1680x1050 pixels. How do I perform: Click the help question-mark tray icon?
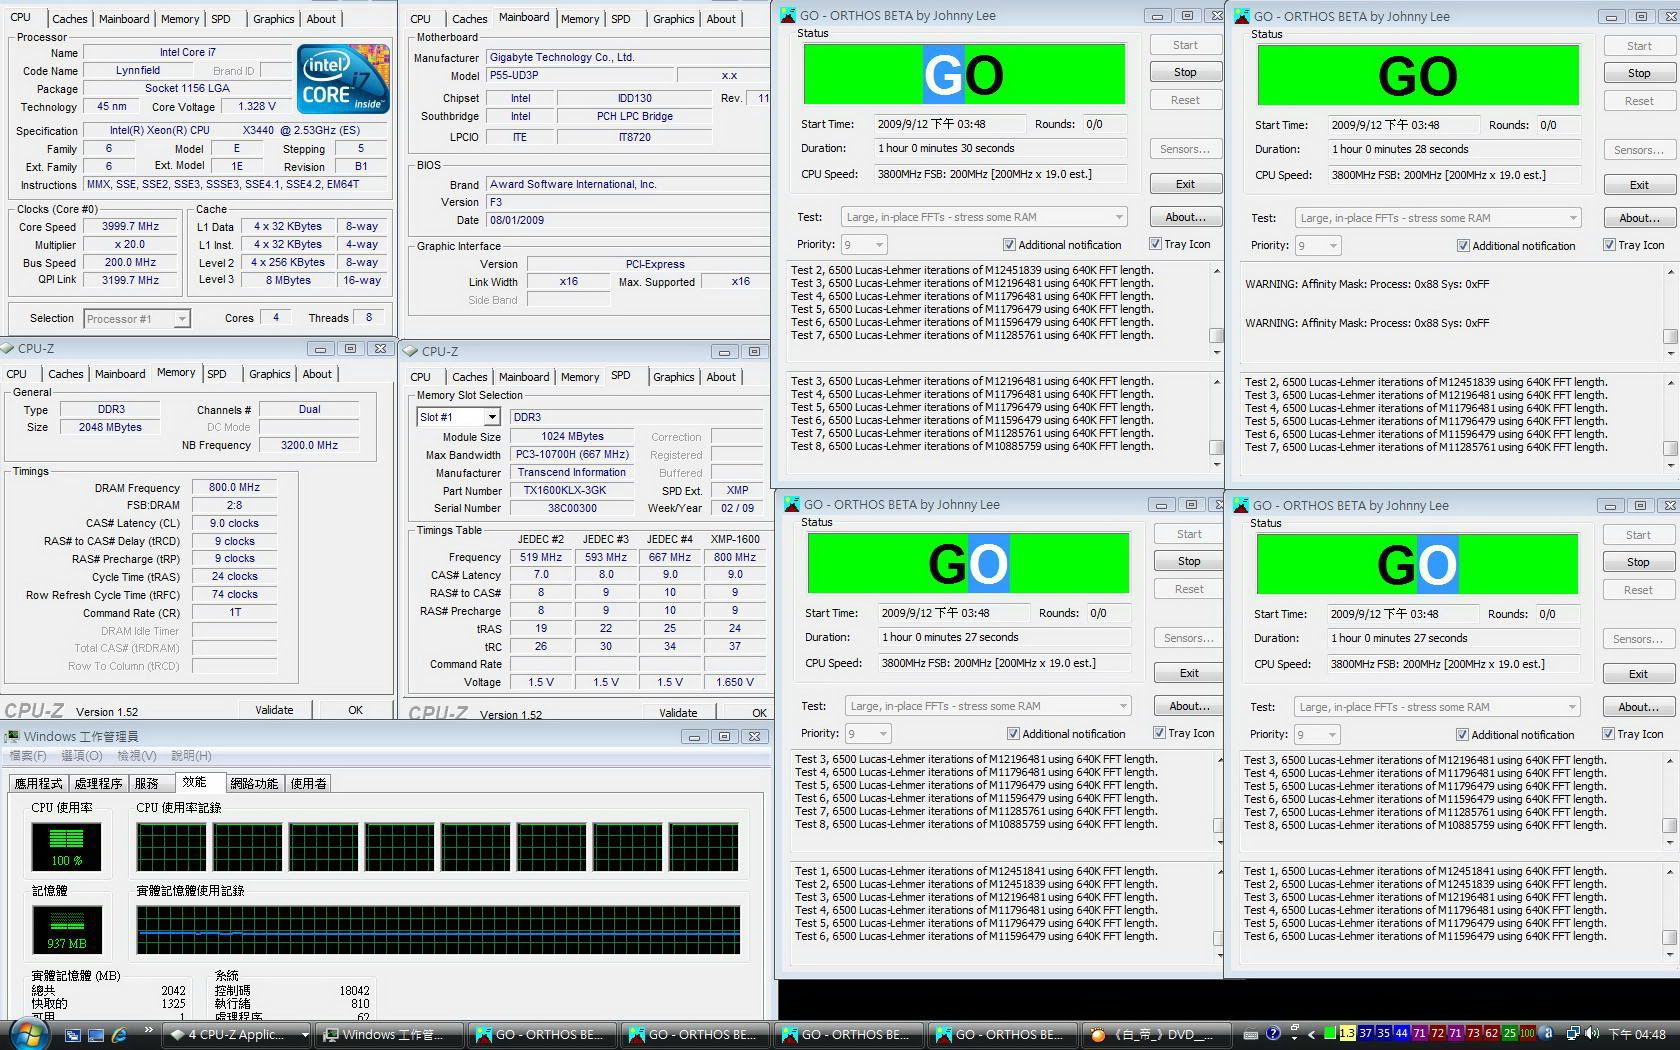coord(1273,1034)
